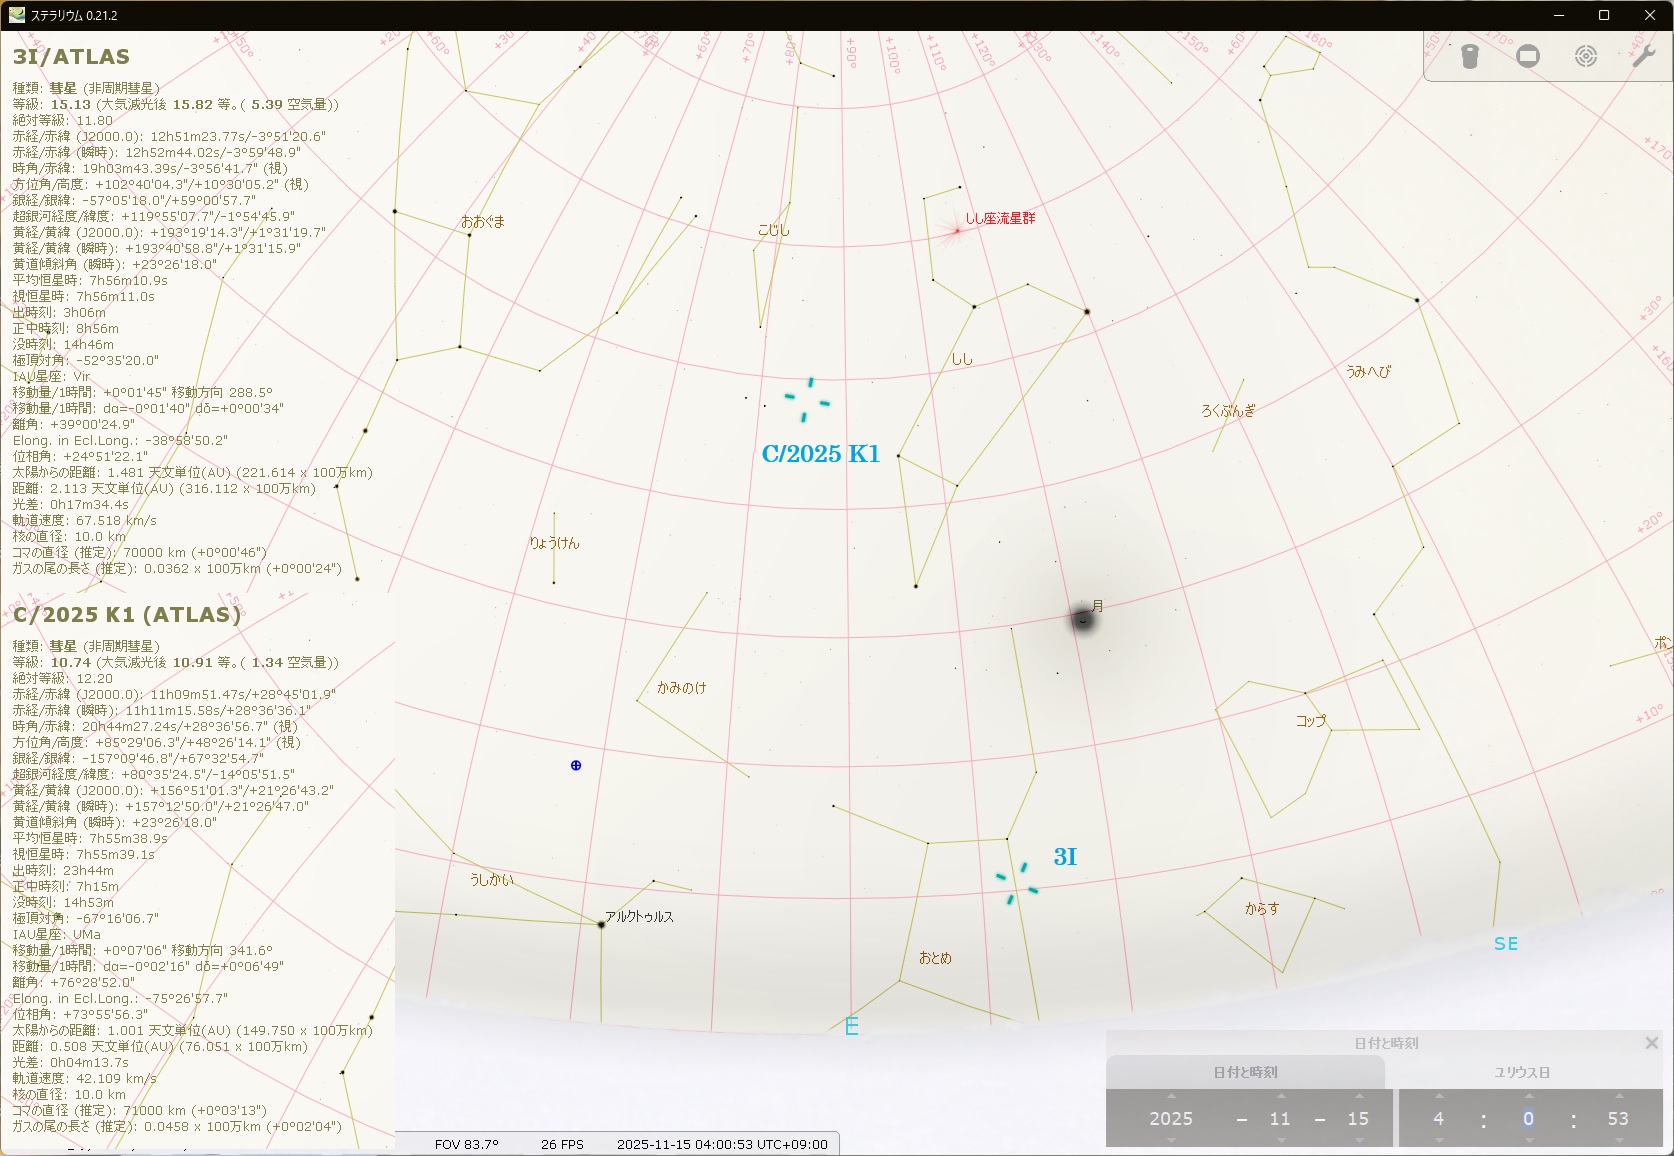Viewport: 1674px width, 1156px height.
Task: Click the Stellarium app icon in title bar
Action: click(16, 15)
